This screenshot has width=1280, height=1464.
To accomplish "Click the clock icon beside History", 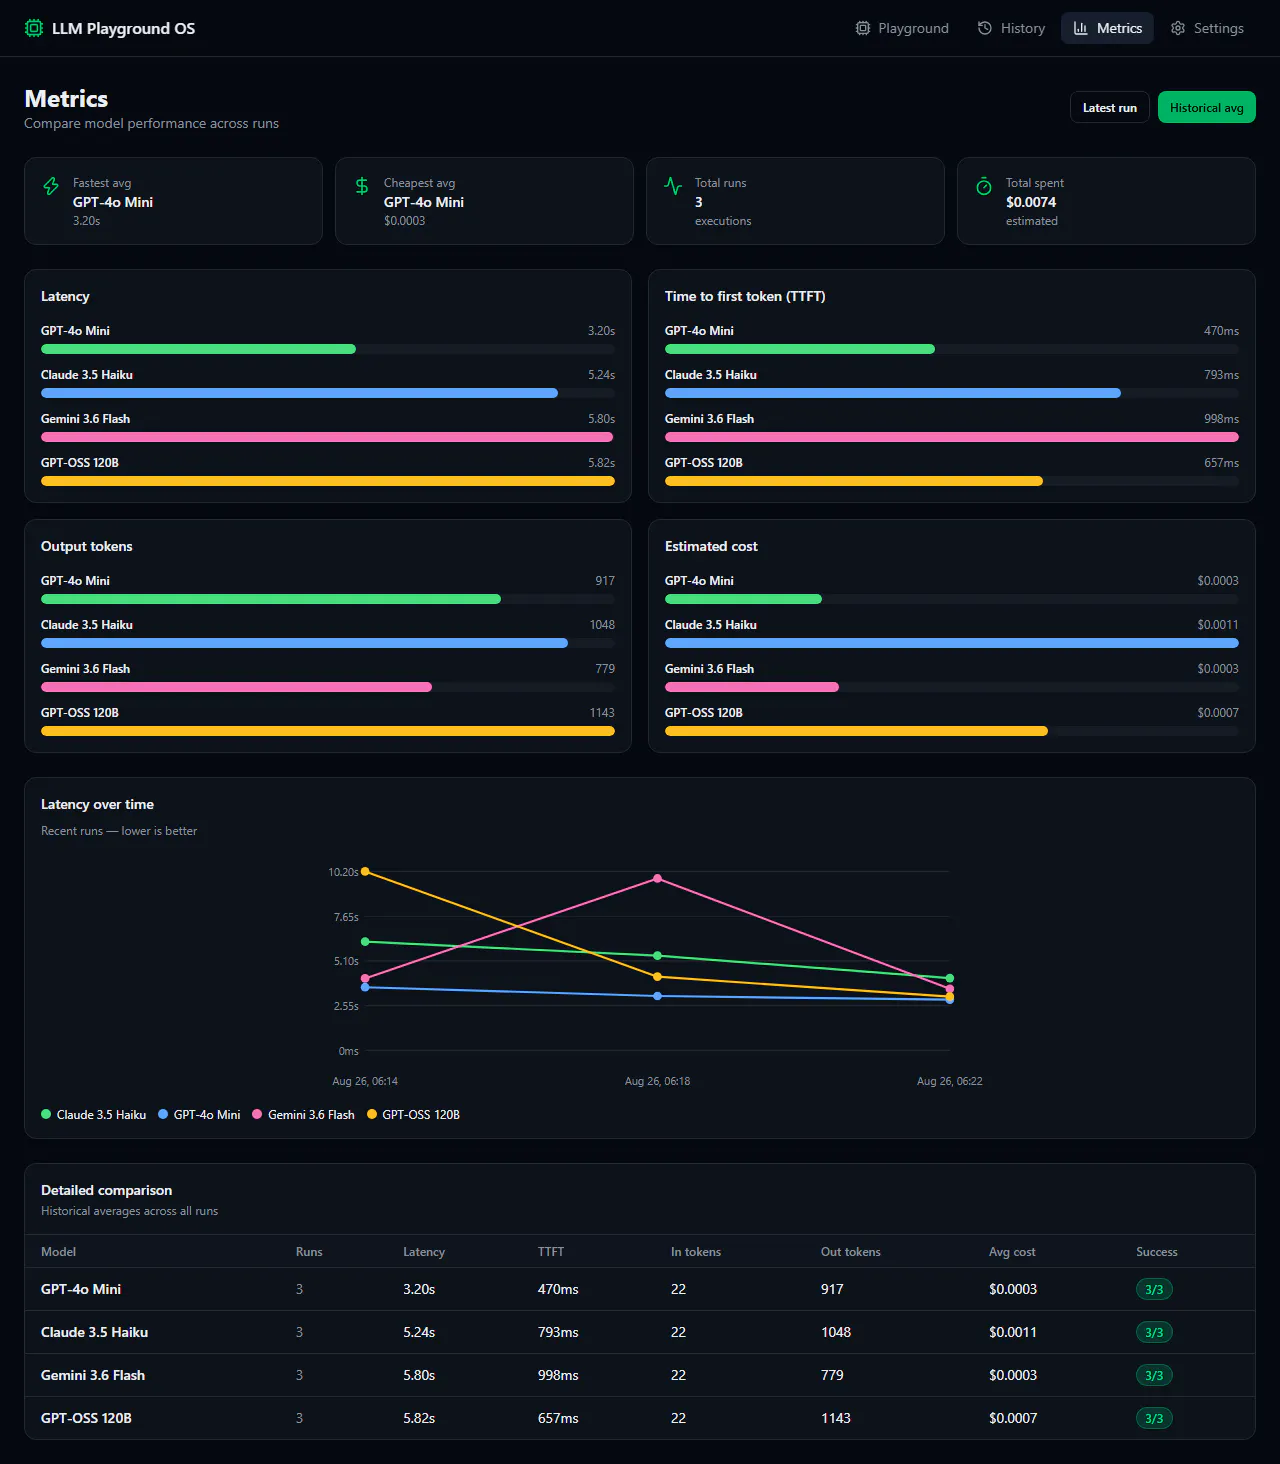I will 985,28.
